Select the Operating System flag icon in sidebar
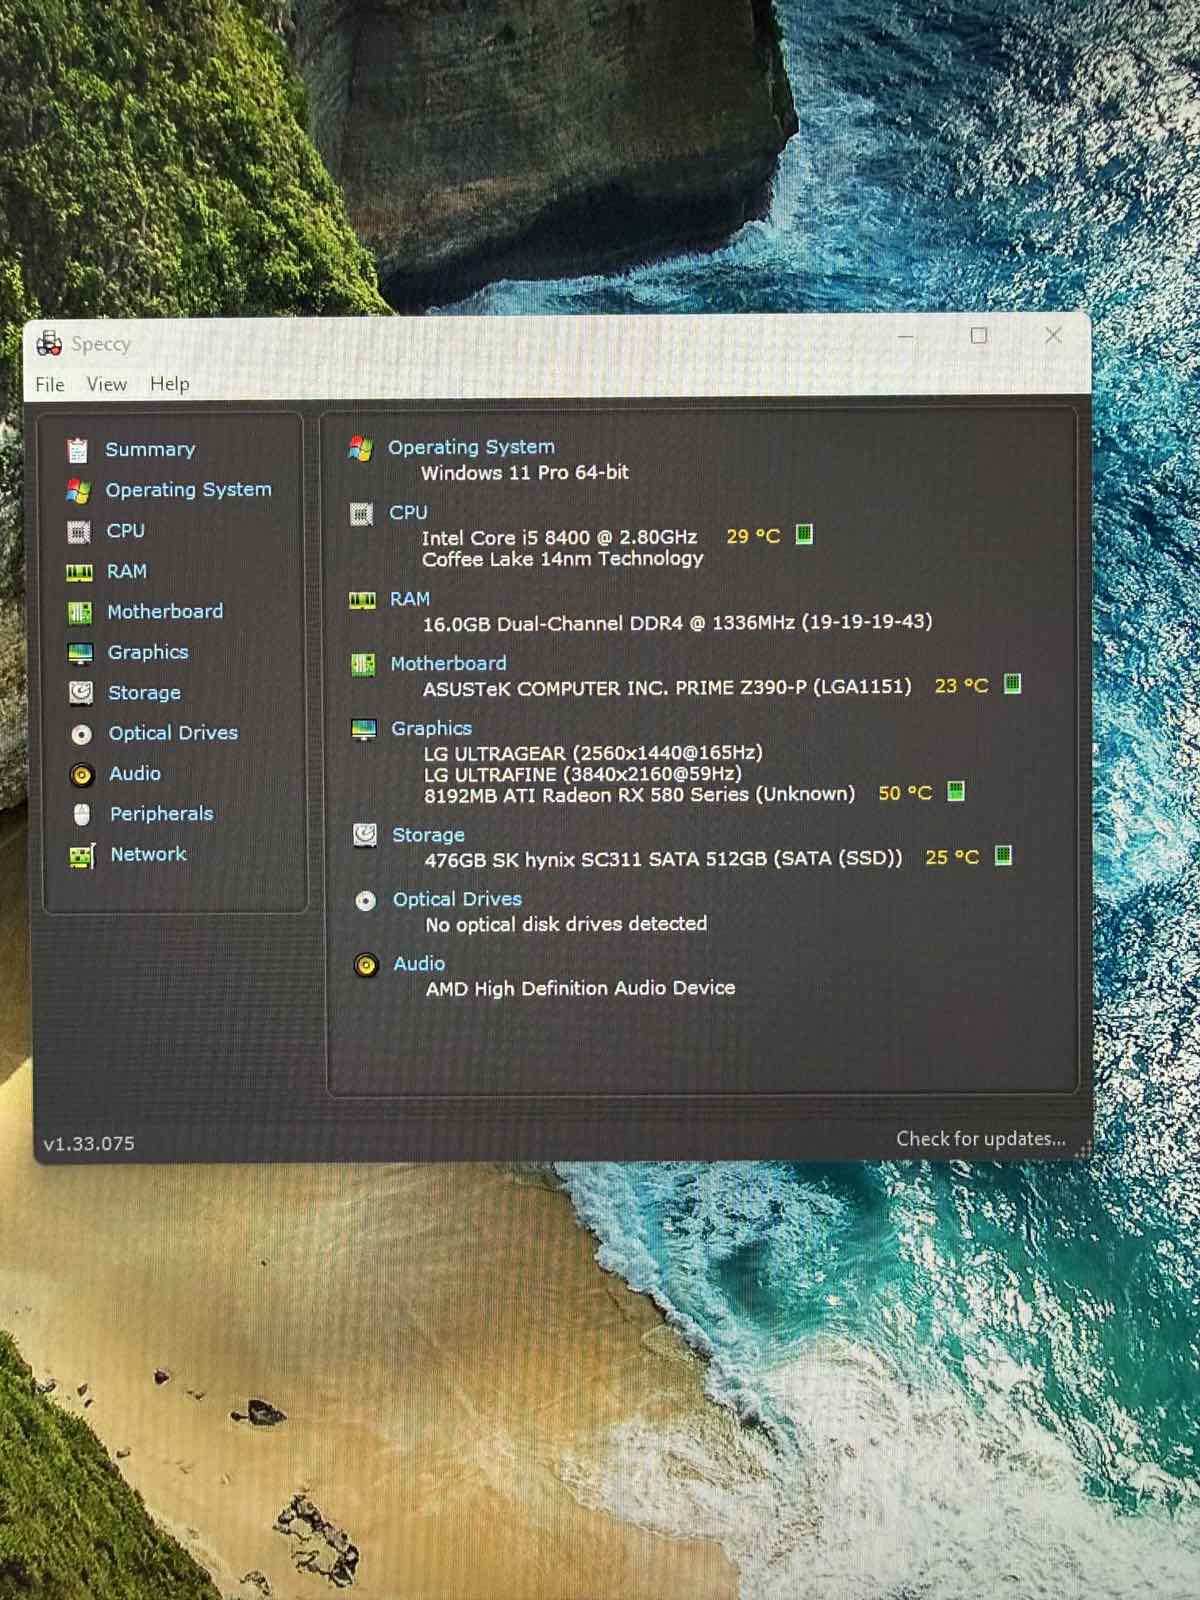The height and width of the screenshot is (1600, 1200). (78, 491)
